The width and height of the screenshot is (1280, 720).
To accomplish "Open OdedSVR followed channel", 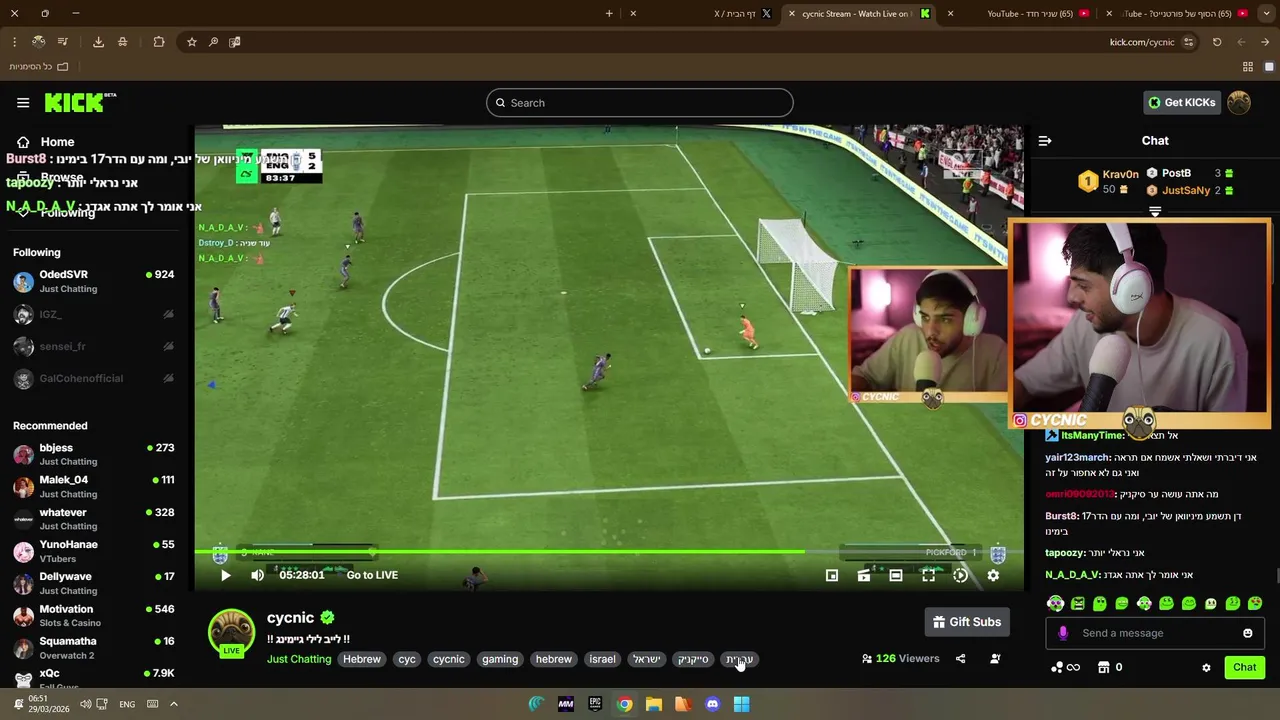I will pyautogui.click(x=94, y=281).
